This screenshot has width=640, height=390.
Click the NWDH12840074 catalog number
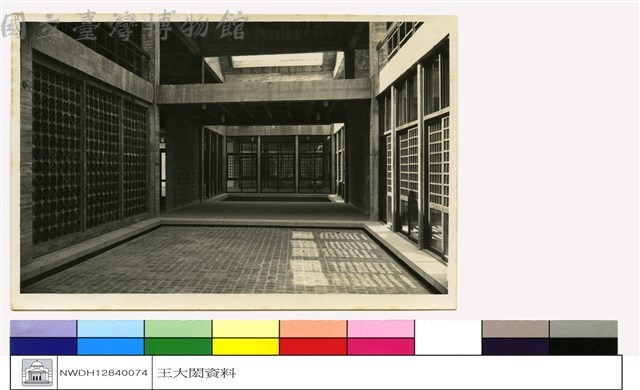[x=104, y=373]
